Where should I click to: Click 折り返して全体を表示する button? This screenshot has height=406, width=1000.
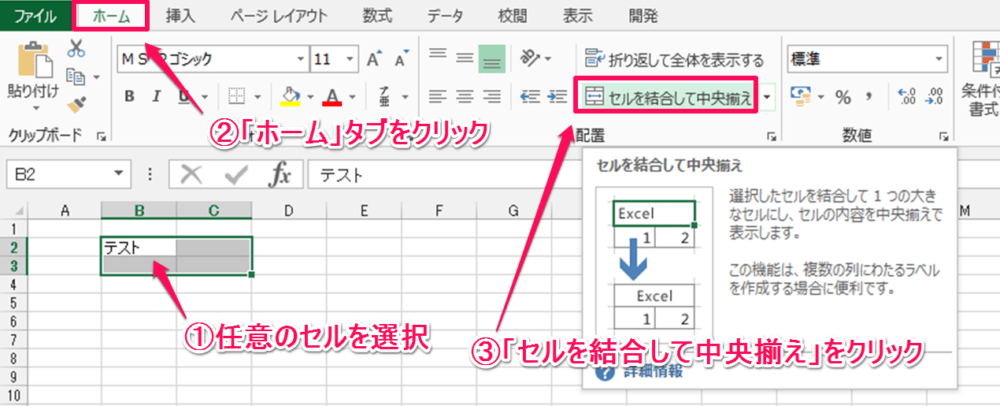click(673, 60)
